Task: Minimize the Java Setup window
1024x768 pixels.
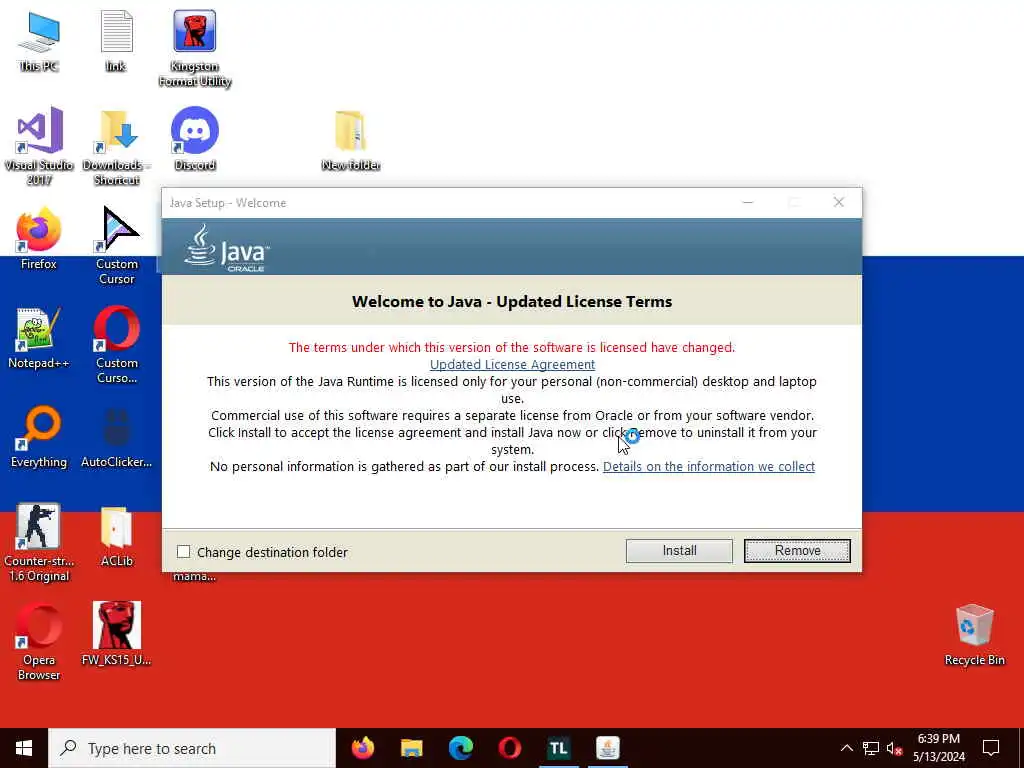Action: click(x=748, y=202)
